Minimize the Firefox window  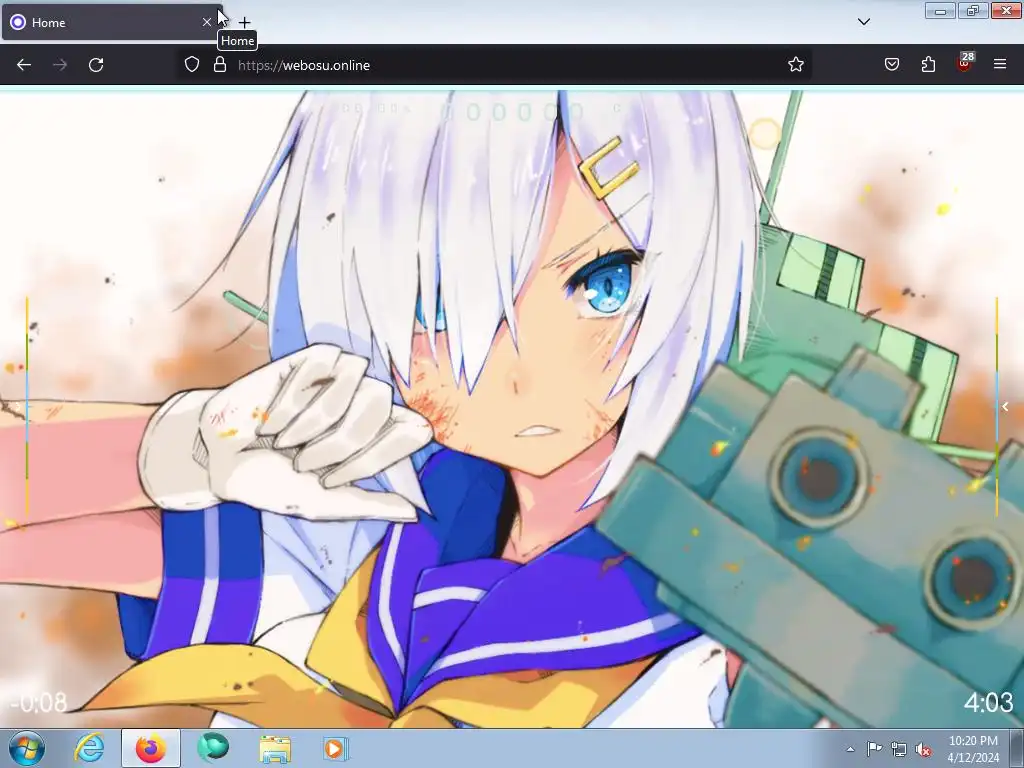coord(940,10)
